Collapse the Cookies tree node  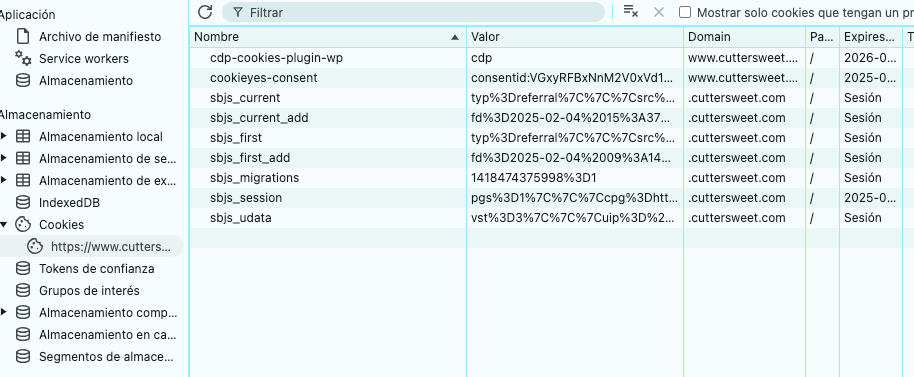[4, 224]
